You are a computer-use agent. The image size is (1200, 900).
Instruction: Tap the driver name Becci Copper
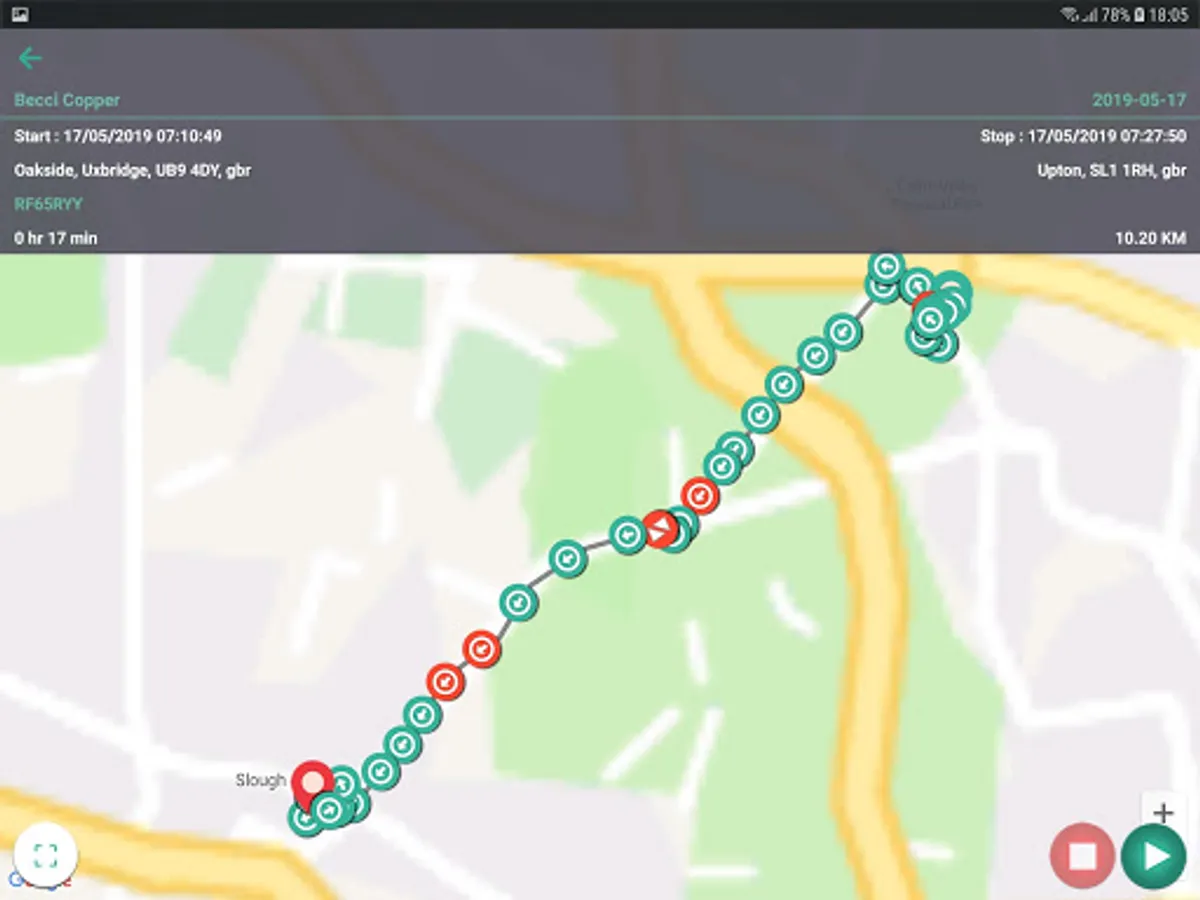[67, 100]
